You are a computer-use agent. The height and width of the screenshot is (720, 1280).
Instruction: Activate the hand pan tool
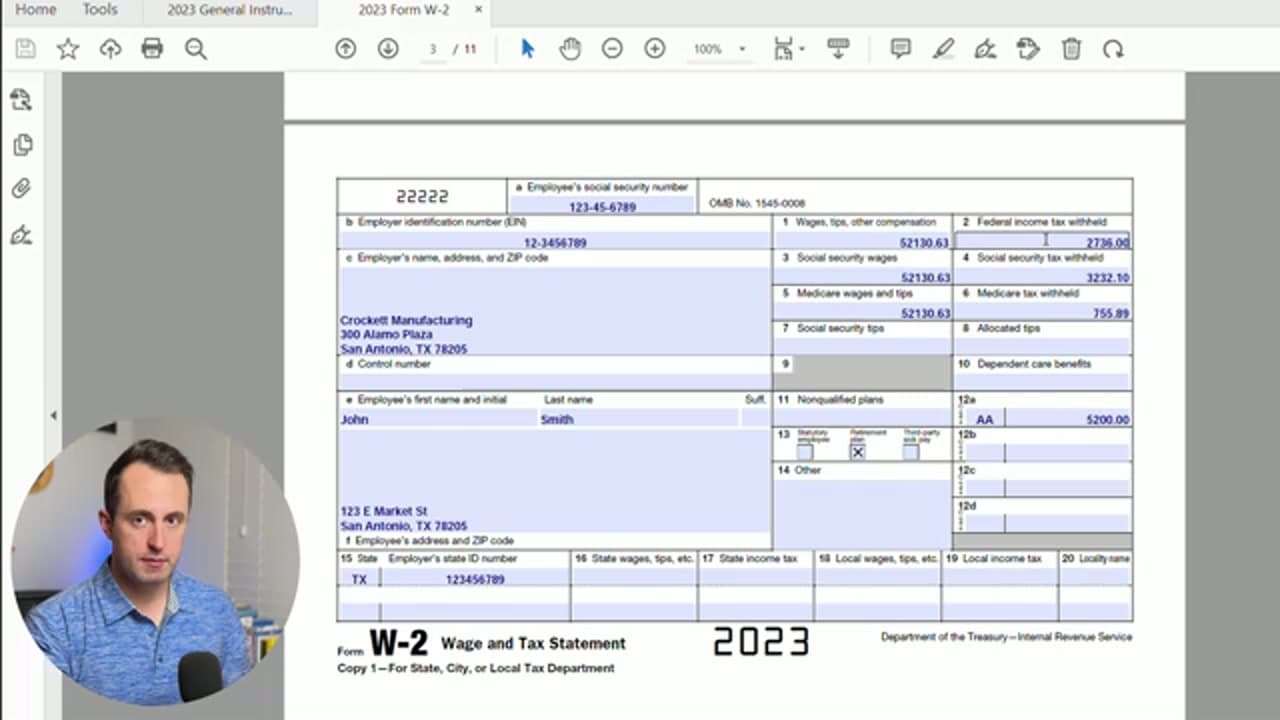(570, 49)
